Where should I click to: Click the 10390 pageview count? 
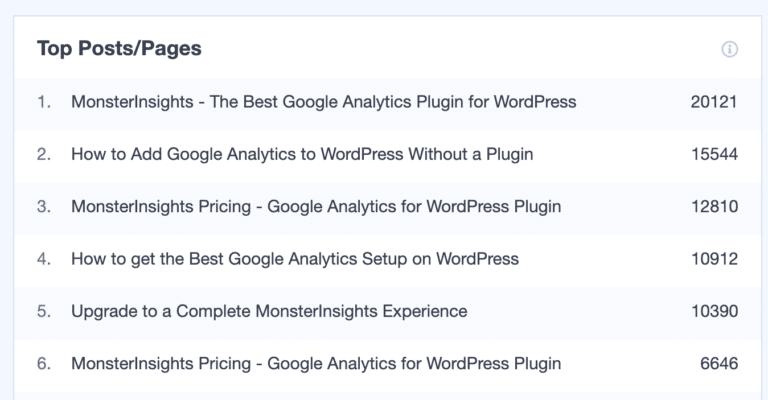coord(713,311)
